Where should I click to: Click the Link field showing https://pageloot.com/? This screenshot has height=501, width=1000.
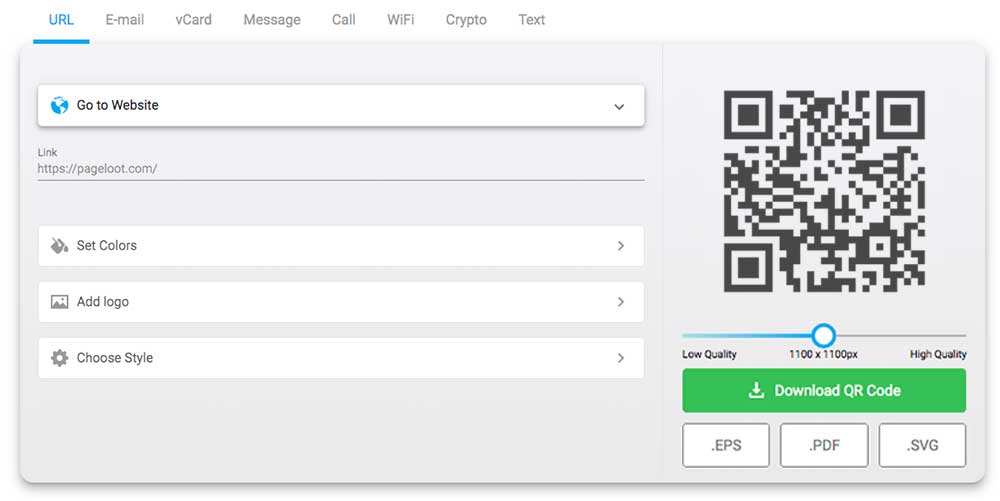point(341,169)
